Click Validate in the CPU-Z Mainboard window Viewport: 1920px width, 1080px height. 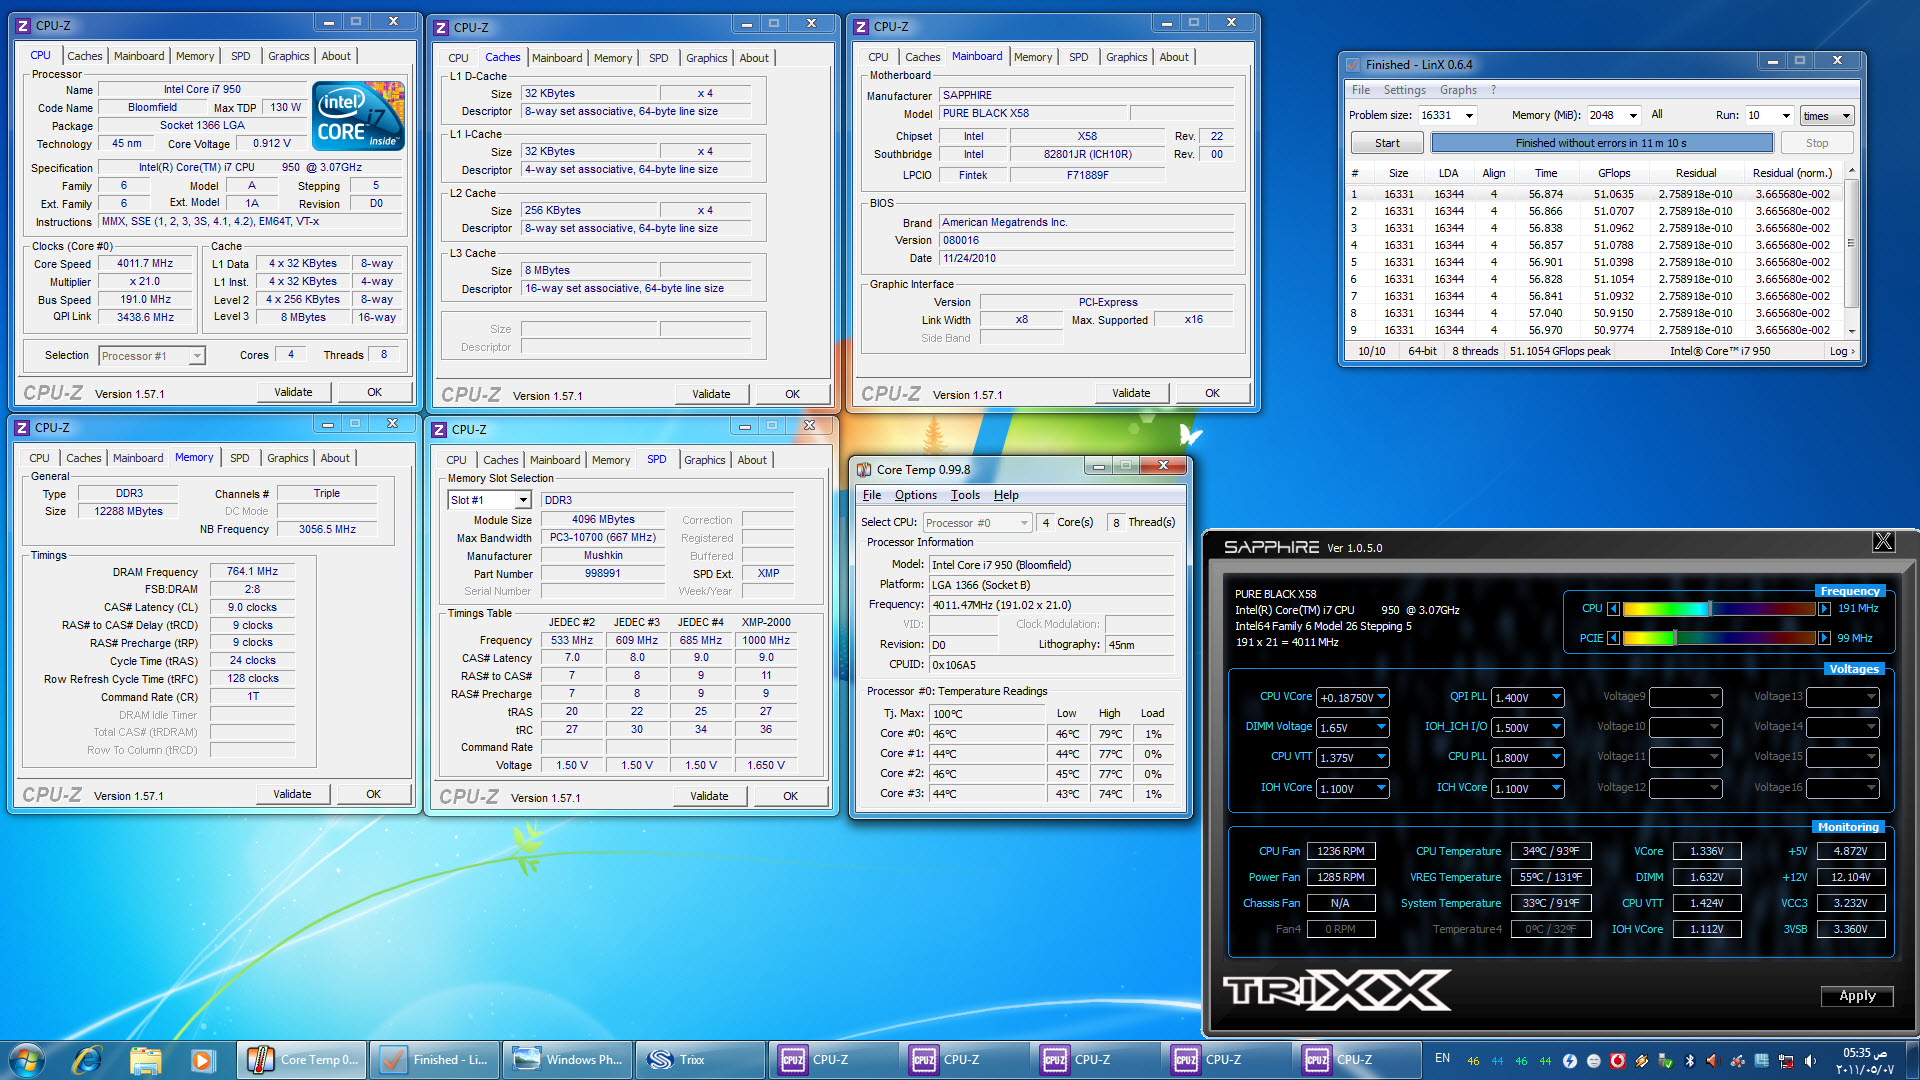1131,393
